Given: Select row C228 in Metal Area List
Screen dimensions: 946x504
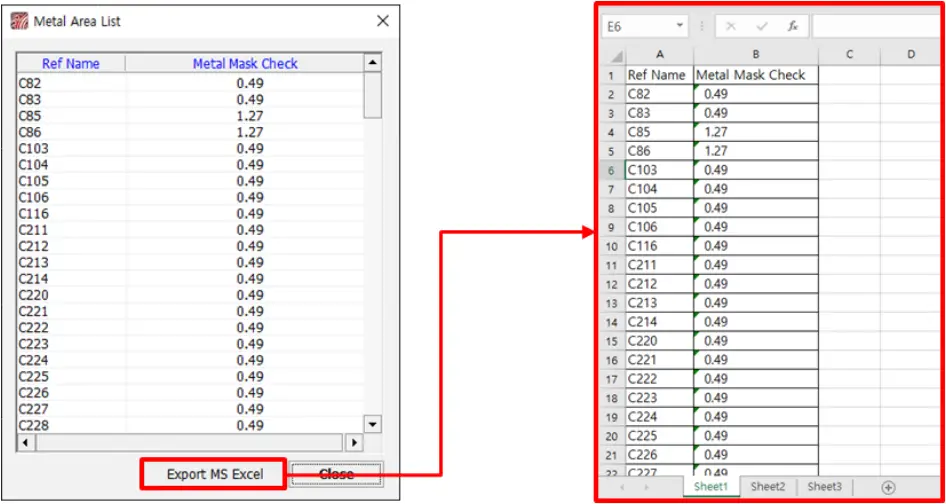Looking at the screenshot, I should 190,426.
